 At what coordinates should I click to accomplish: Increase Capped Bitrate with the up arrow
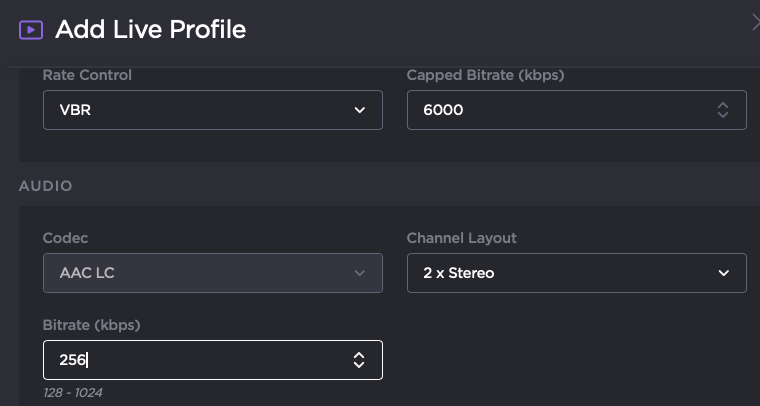(x=723, y=105)
